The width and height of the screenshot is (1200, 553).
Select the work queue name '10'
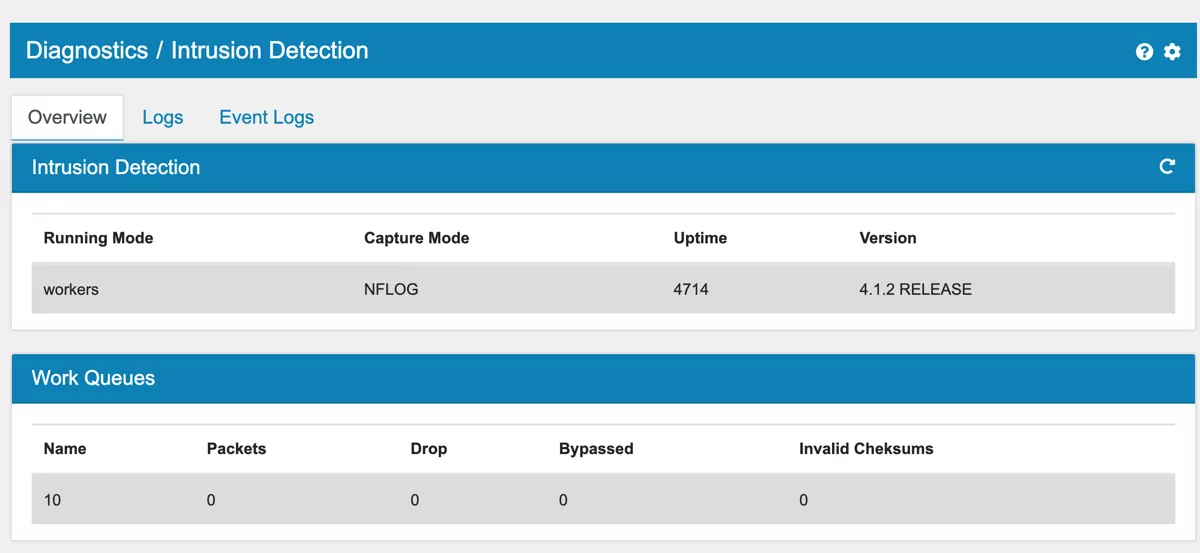pyautogui.click(x=52, y=500)
